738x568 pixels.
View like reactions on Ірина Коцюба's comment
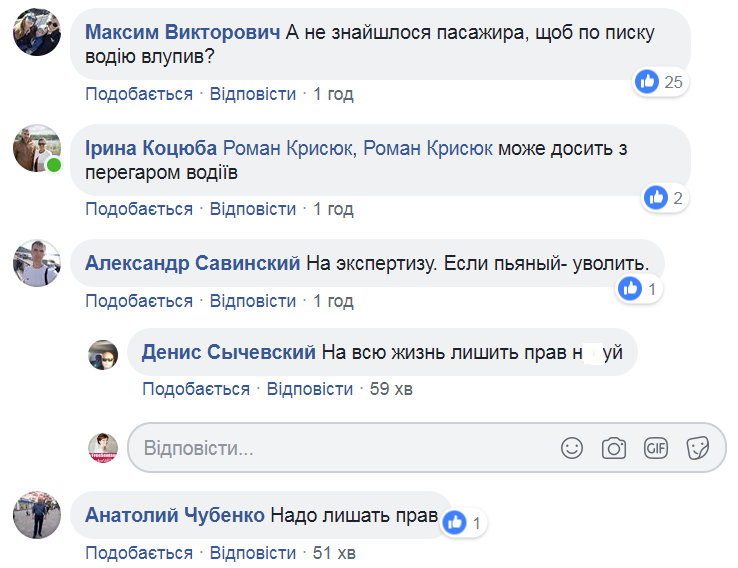coord(664,198)
